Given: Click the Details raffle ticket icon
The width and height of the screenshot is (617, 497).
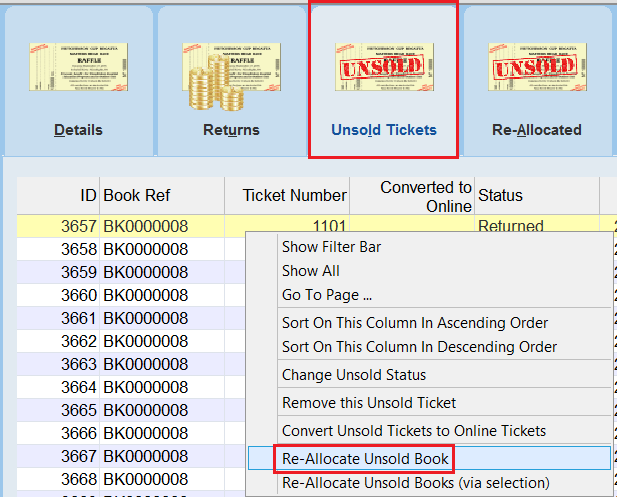Looking at the screenshot, I should pyautogui.click(x=79, y=67).
